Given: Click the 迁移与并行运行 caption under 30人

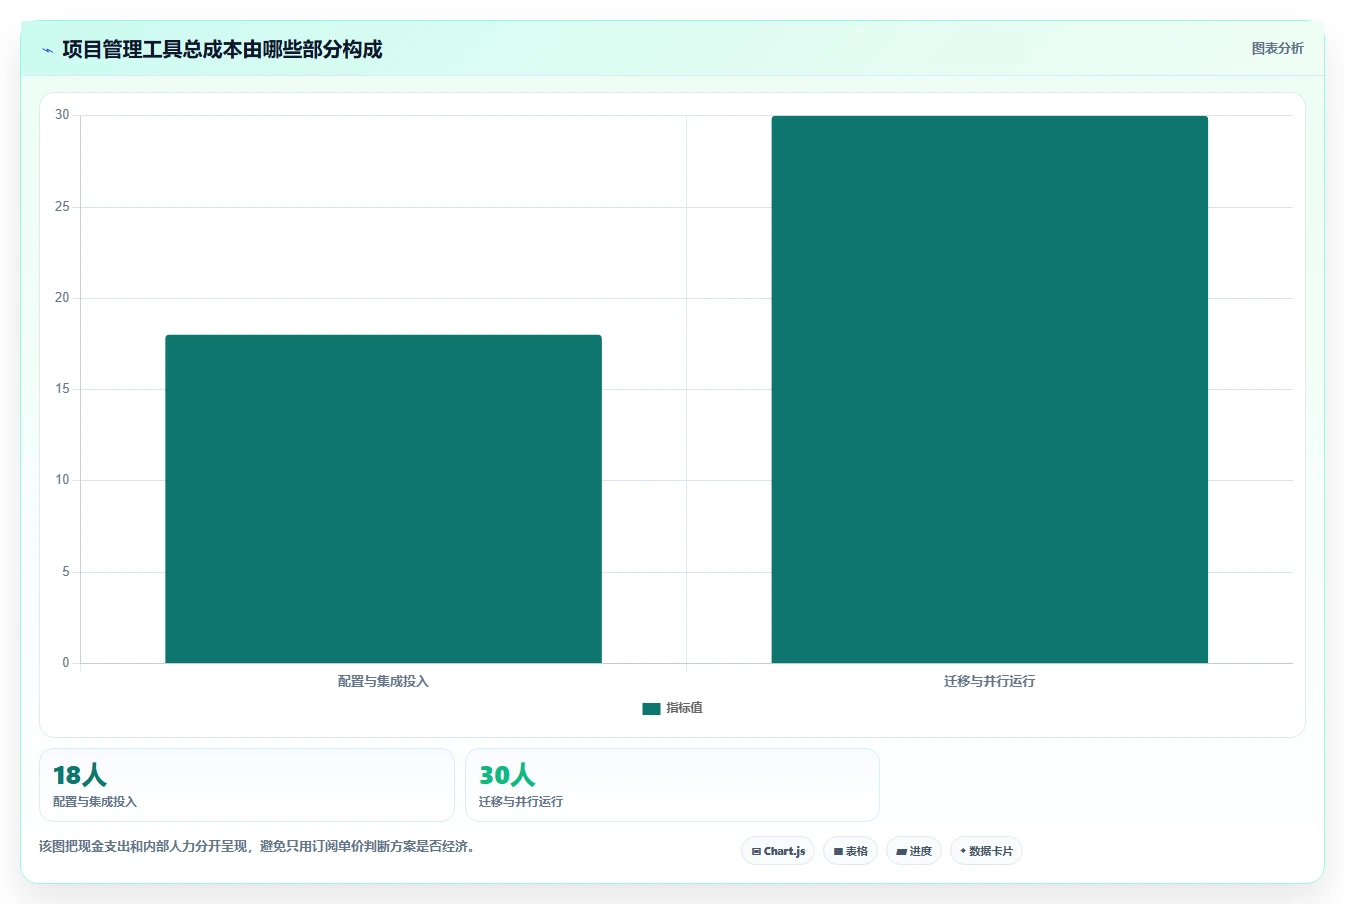Looking at the screenshot, I should (521, 802).
